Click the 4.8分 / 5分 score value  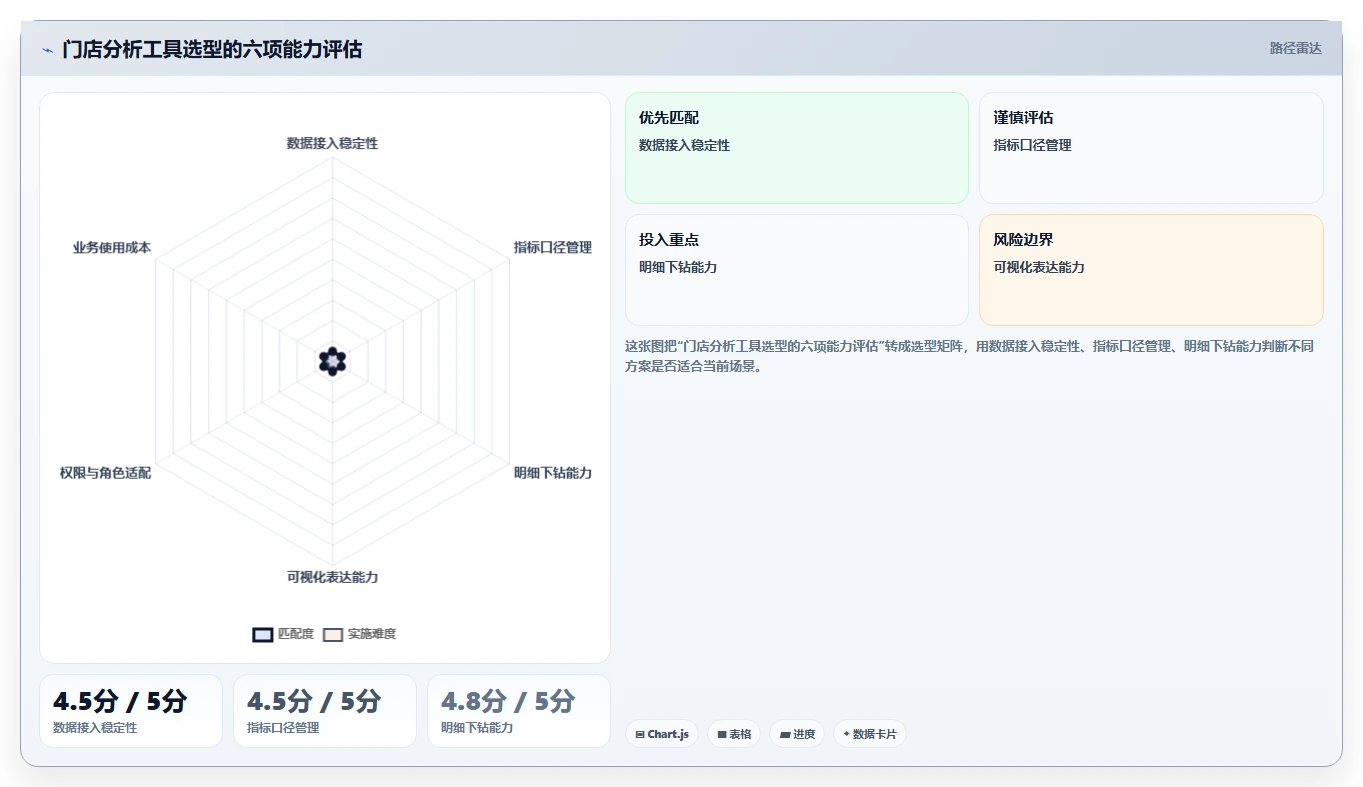click(x=508, y=701)
